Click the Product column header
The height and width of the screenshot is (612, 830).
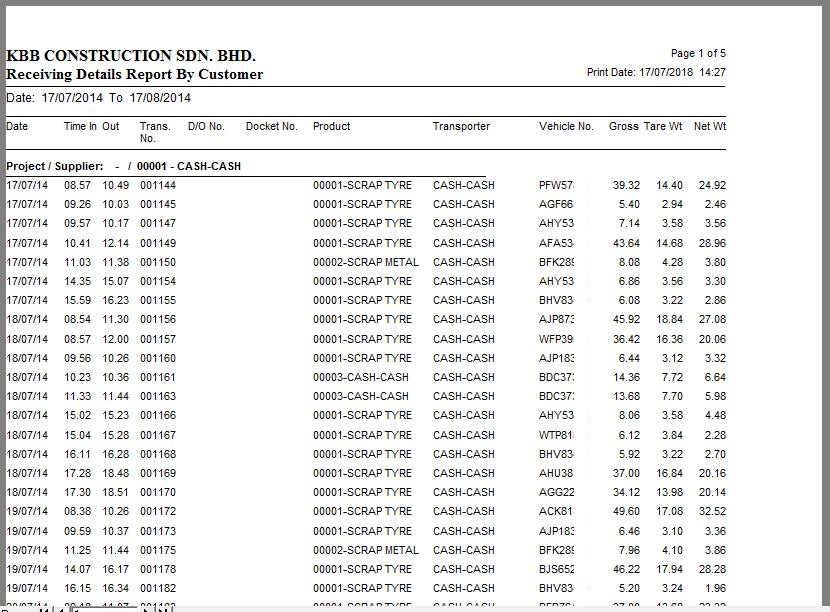pyautogui.click(x=331, y=126)
